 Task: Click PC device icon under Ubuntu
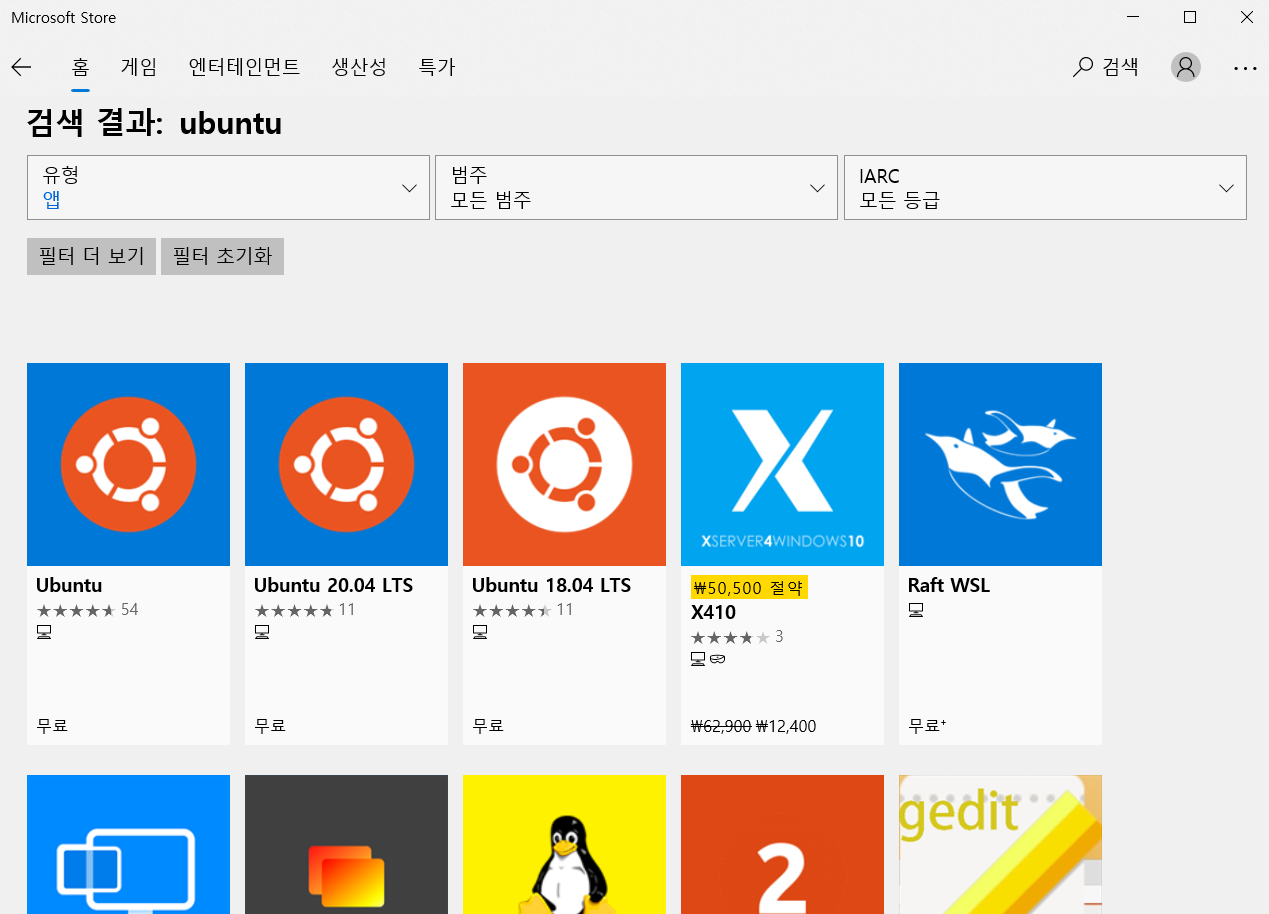click(x=44, y=632)
